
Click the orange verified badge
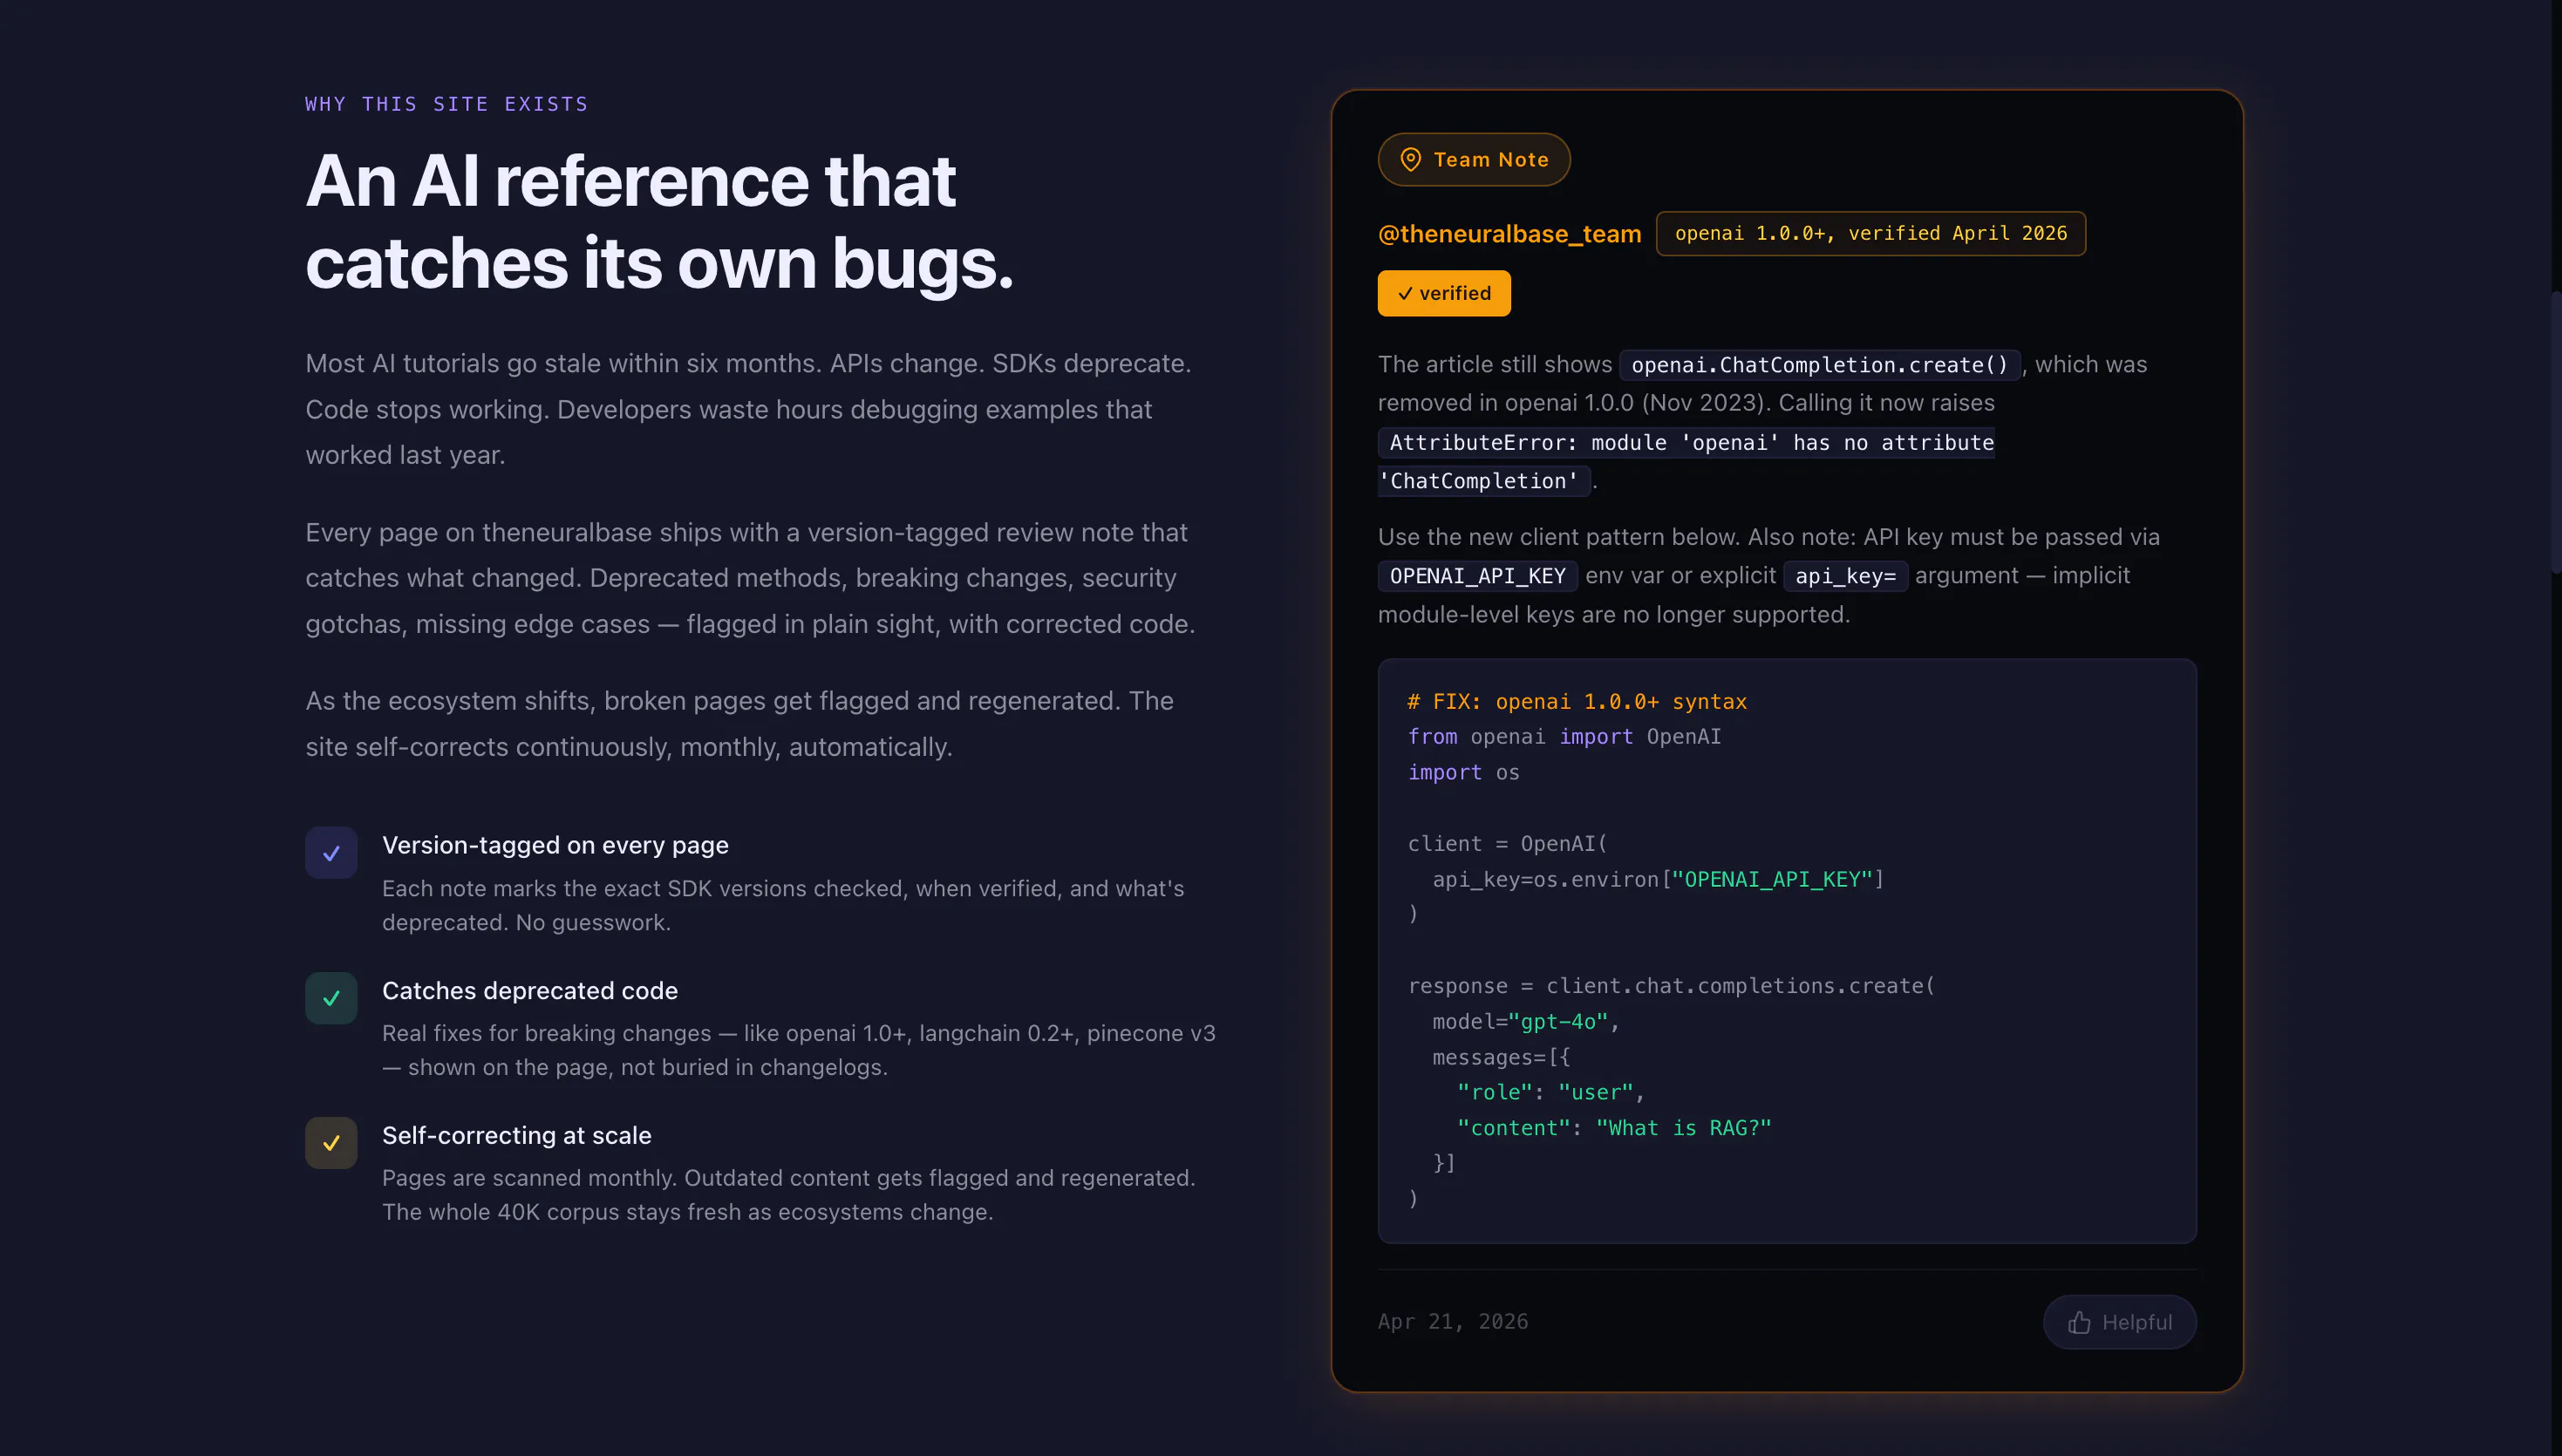[x=1444, y=293]
